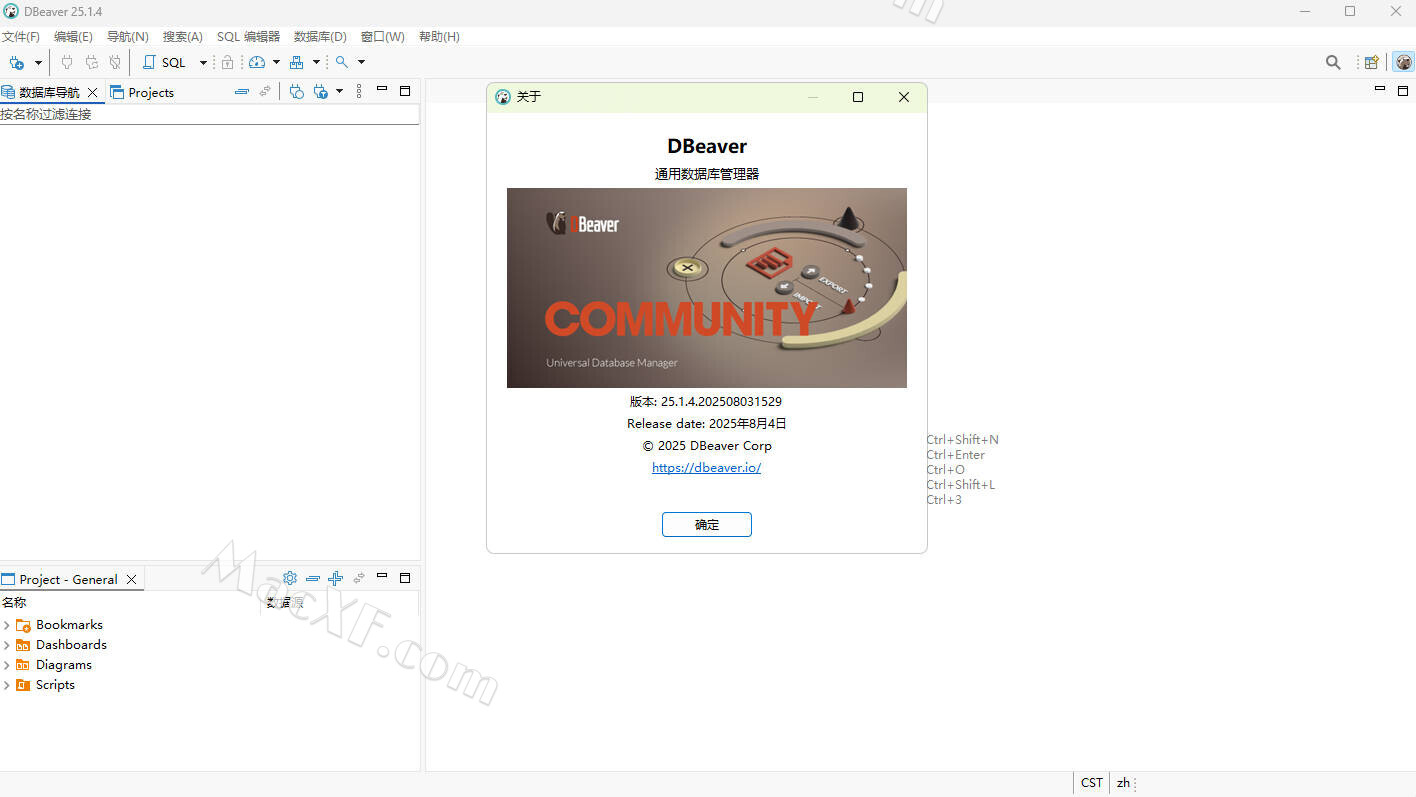
Task: Expand the Scripts folder
Action: point(7,685)
